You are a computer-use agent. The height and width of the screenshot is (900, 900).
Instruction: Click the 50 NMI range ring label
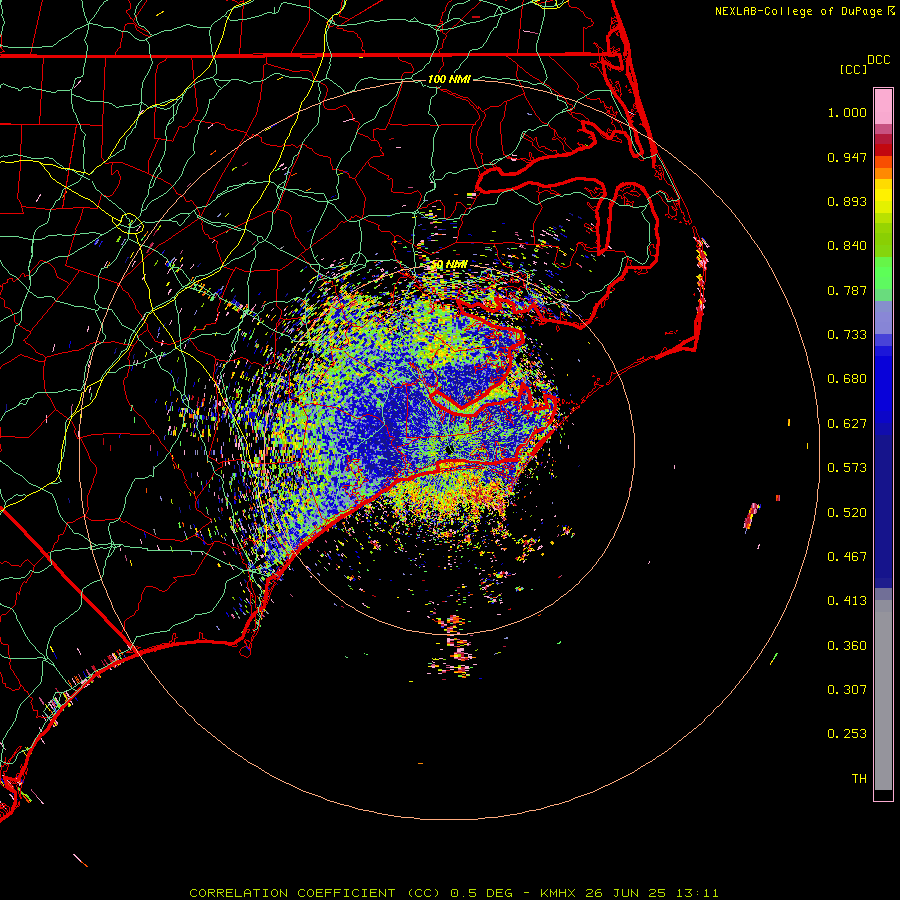449,265
